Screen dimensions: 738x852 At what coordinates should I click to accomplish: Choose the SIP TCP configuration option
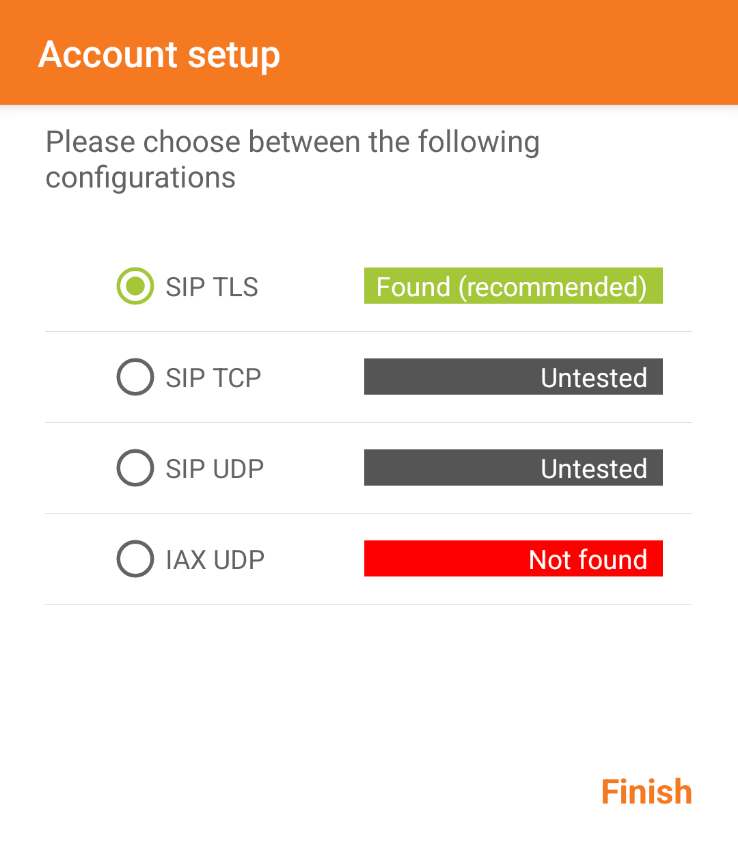[134, 377]
